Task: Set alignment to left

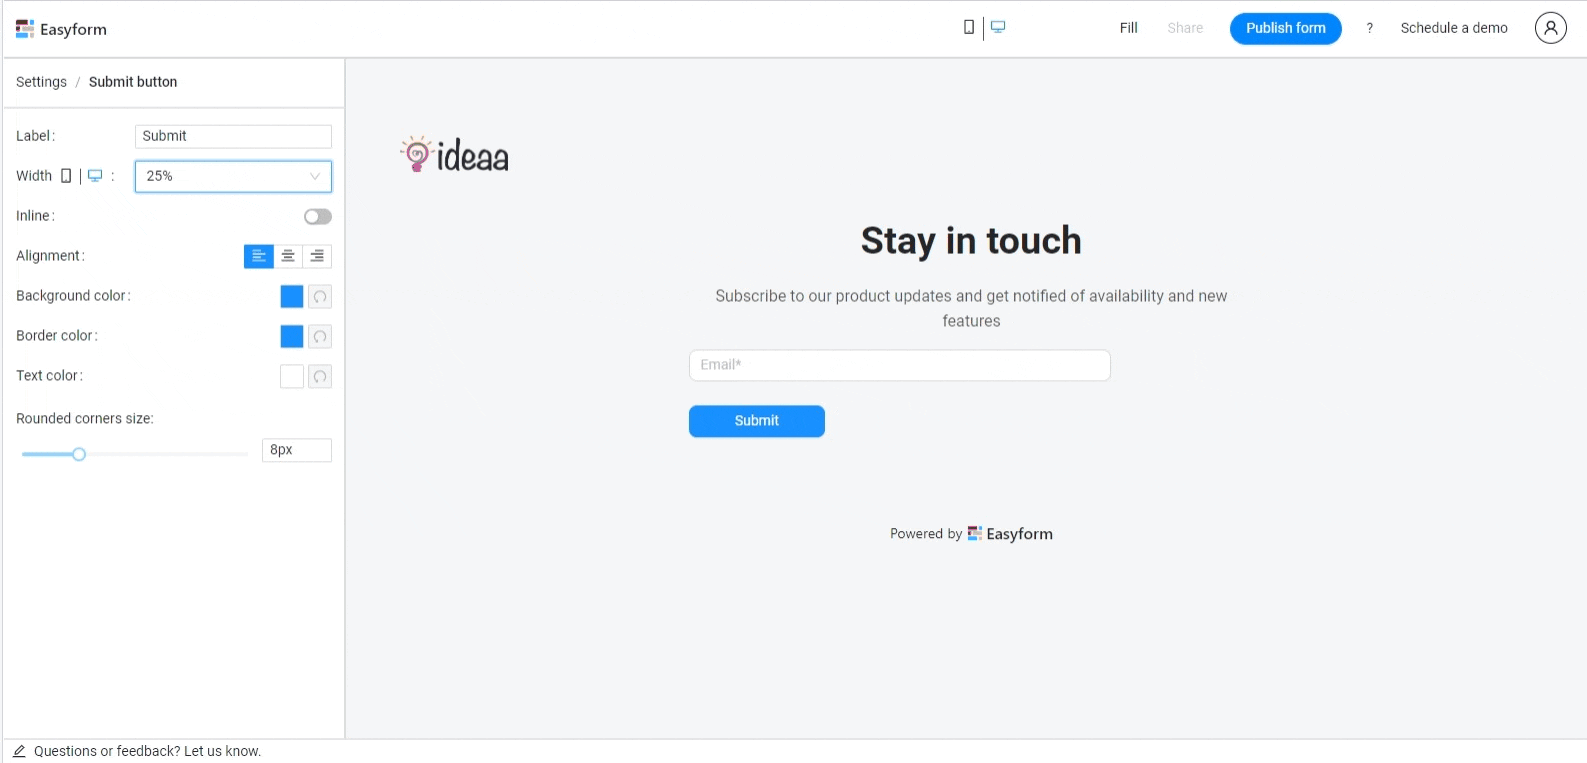Action: [x=258, y=257]
